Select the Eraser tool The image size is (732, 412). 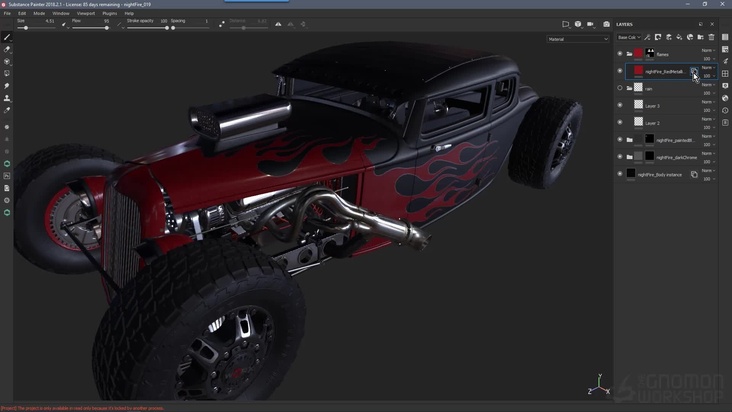coord(7,49)
